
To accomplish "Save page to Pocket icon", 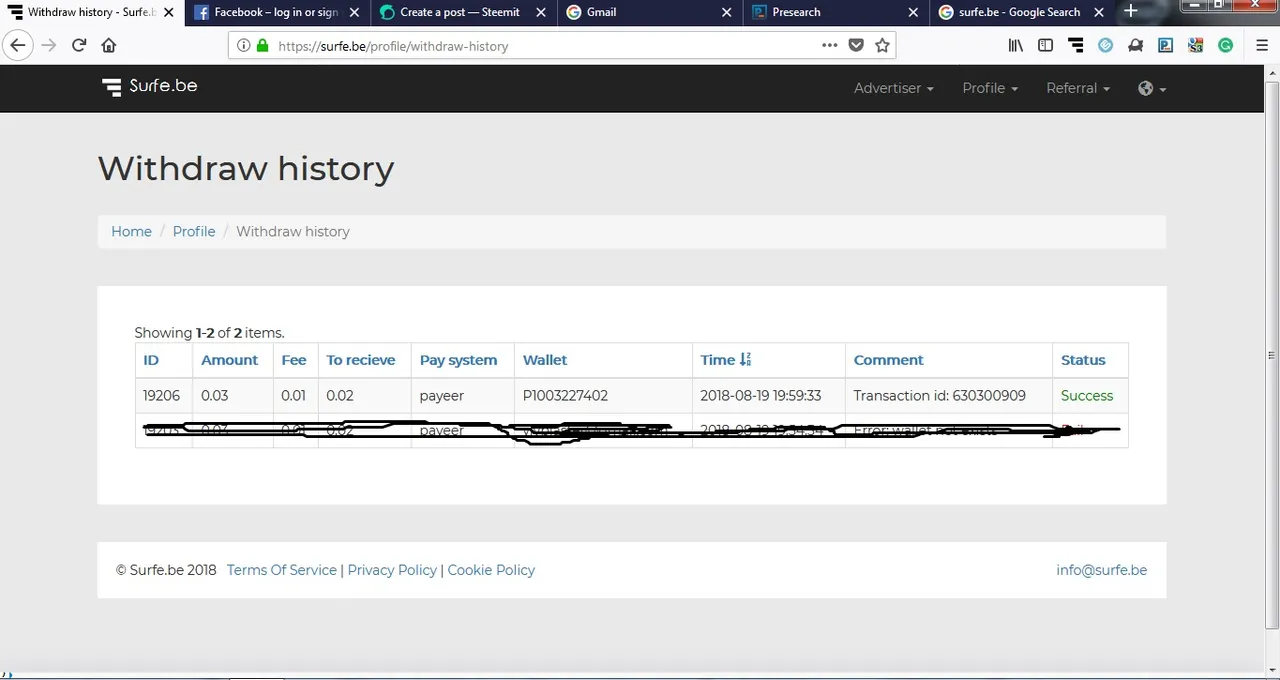I will click(856, 45).
